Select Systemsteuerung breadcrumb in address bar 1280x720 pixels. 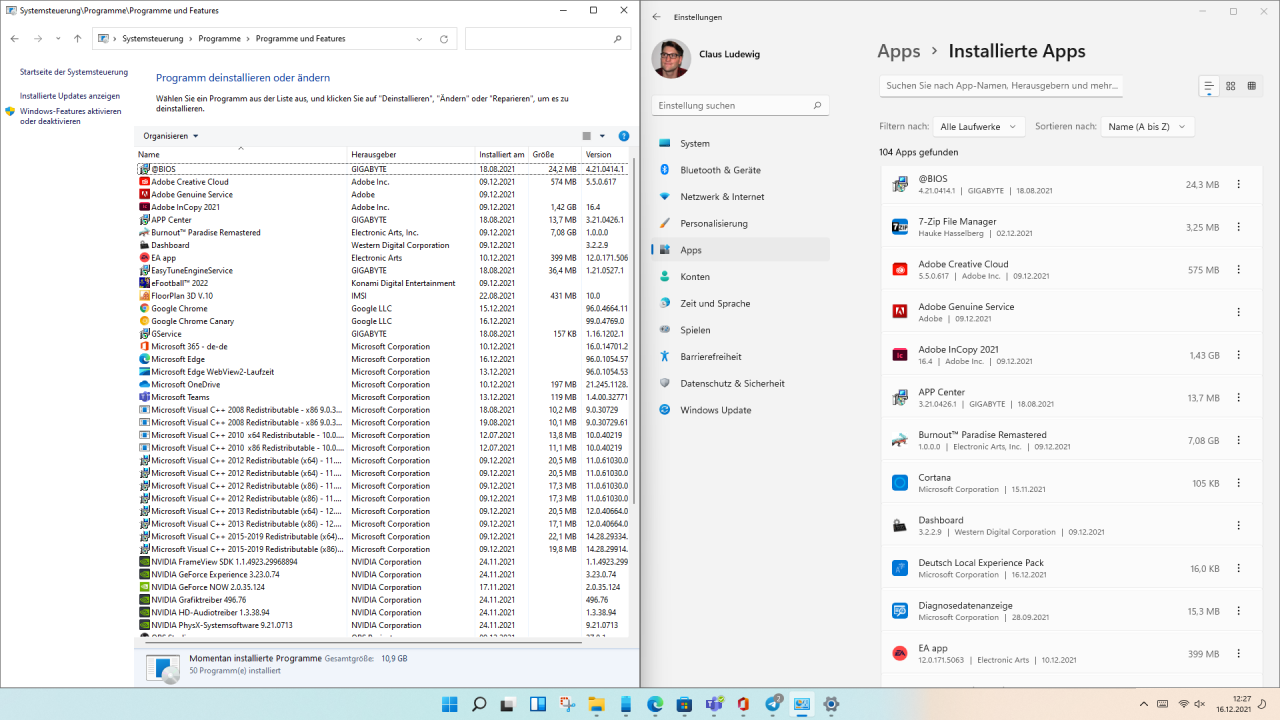tap(152, 39)
